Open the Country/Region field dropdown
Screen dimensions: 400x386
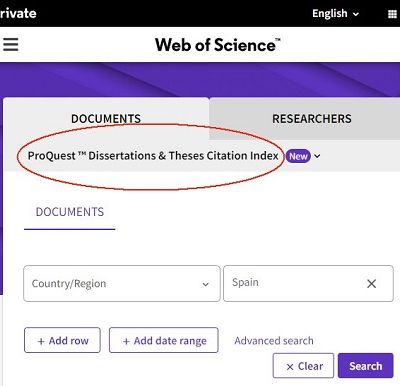point(122,283)
